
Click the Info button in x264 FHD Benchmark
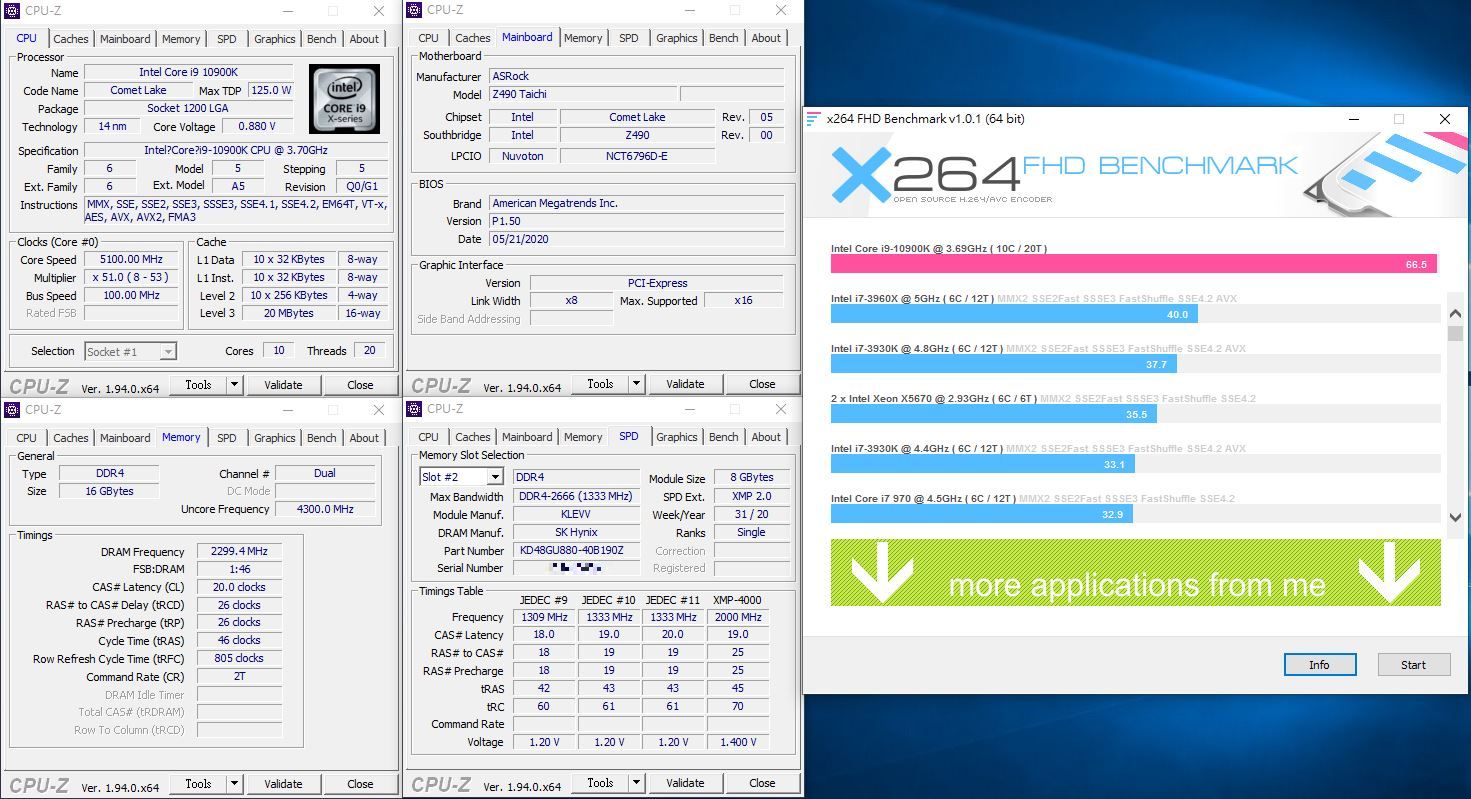tap(1320, 665)
